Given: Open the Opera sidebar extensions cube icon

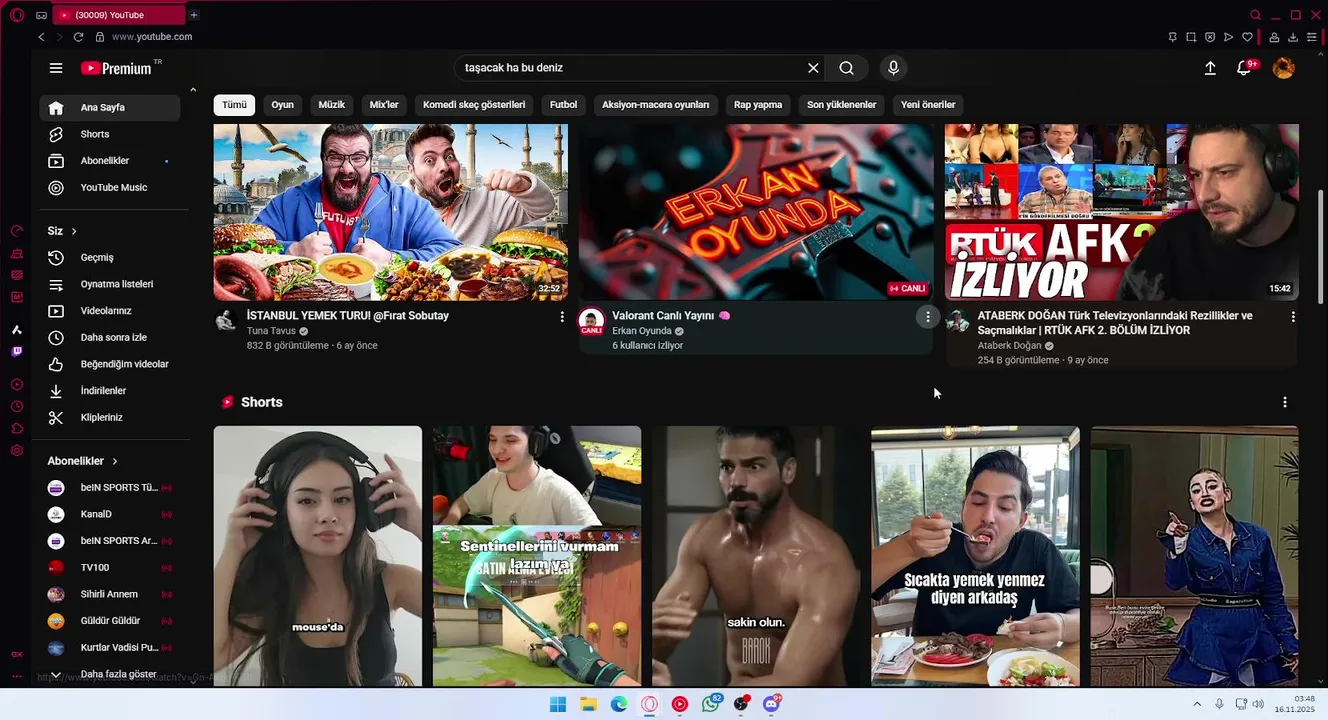Looking at the screenshot, I should (x=17, y=429).
